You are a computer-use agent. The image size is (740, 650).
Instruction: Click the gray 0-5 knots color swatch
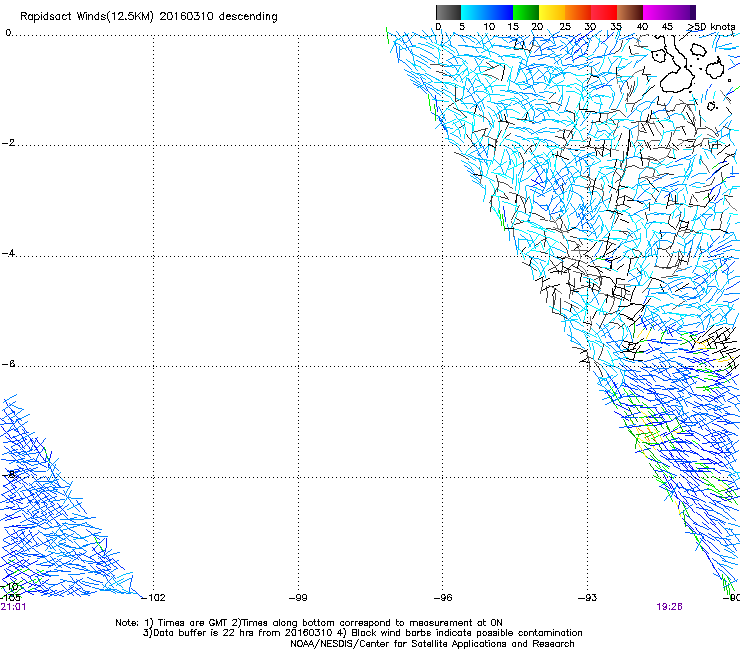[448, 12]
